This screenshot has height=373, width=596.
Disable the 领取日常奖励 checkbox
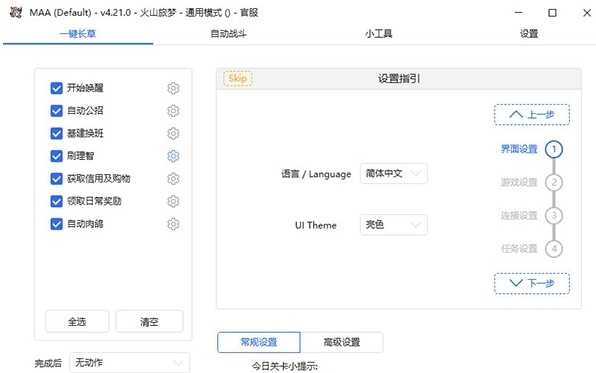[x=57, y=201]
